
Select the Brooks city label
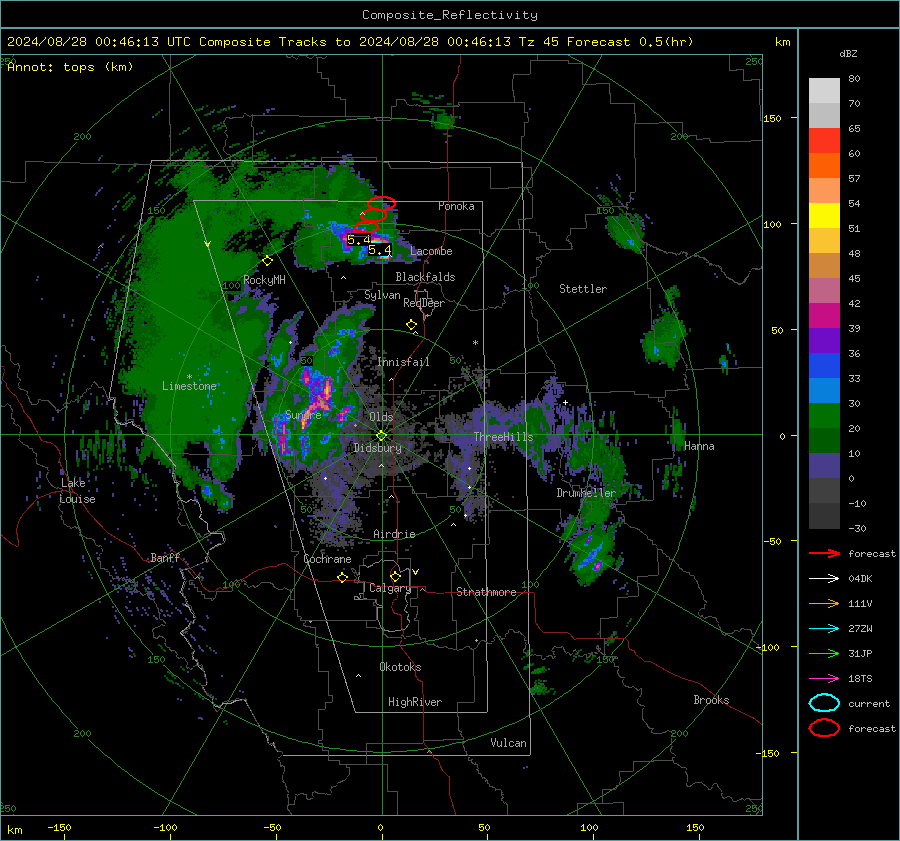click(x=711, y=700)
